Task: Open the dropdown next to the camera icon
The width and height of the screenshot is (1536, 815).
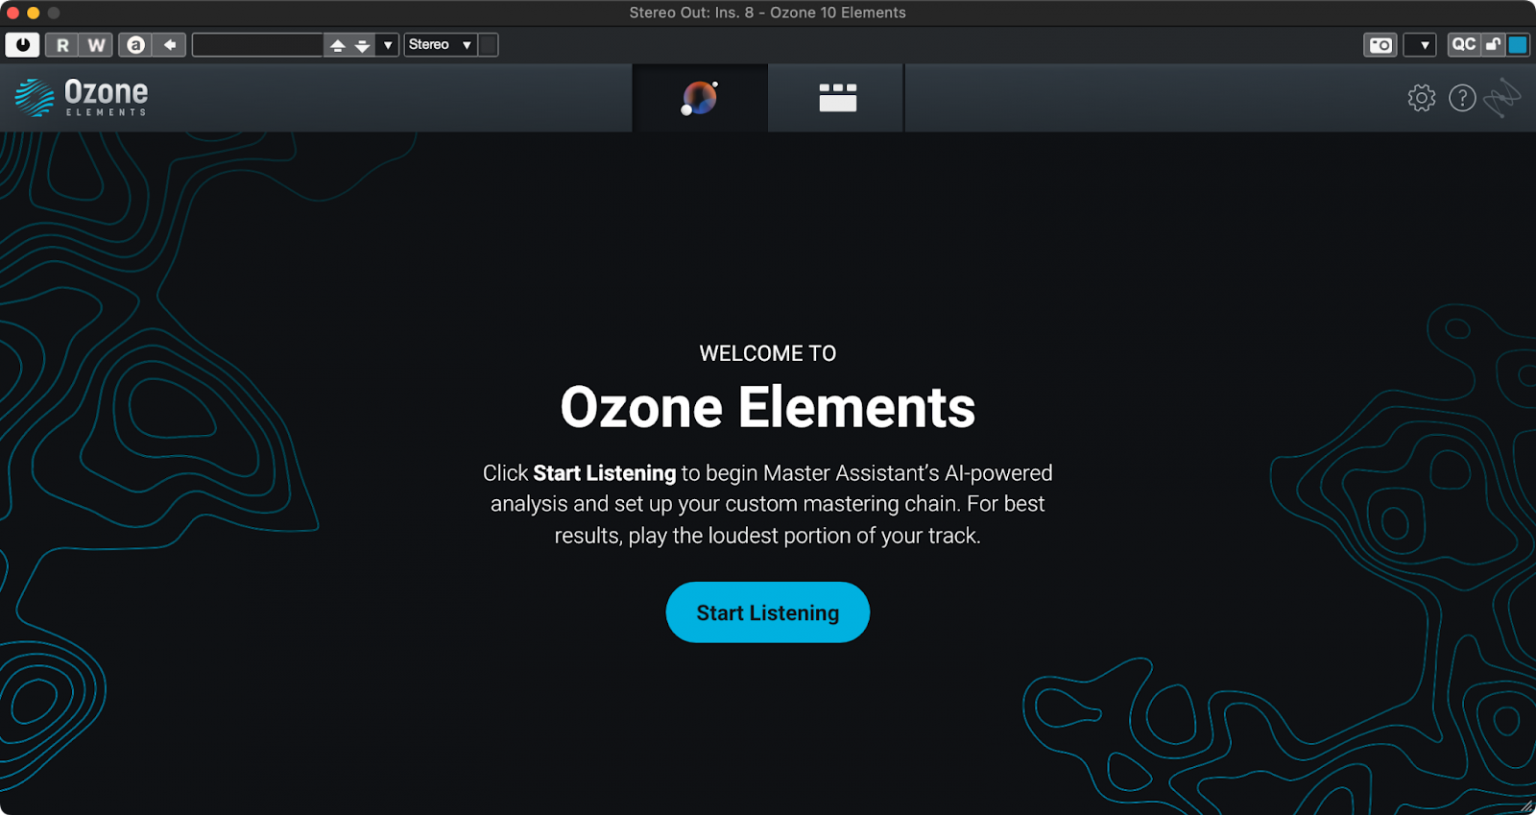Action: (x=1423, y=45)
